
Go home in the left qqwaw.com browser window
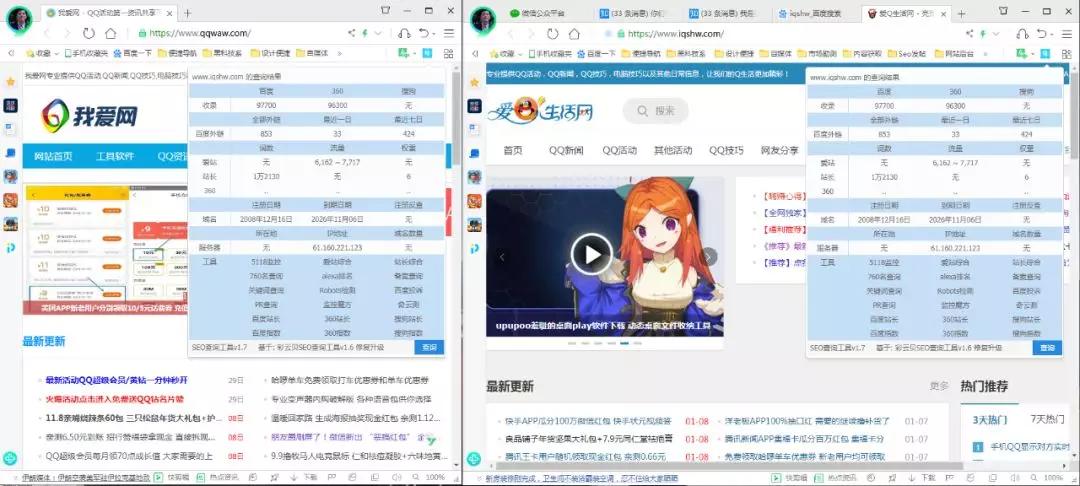[110, 33]
